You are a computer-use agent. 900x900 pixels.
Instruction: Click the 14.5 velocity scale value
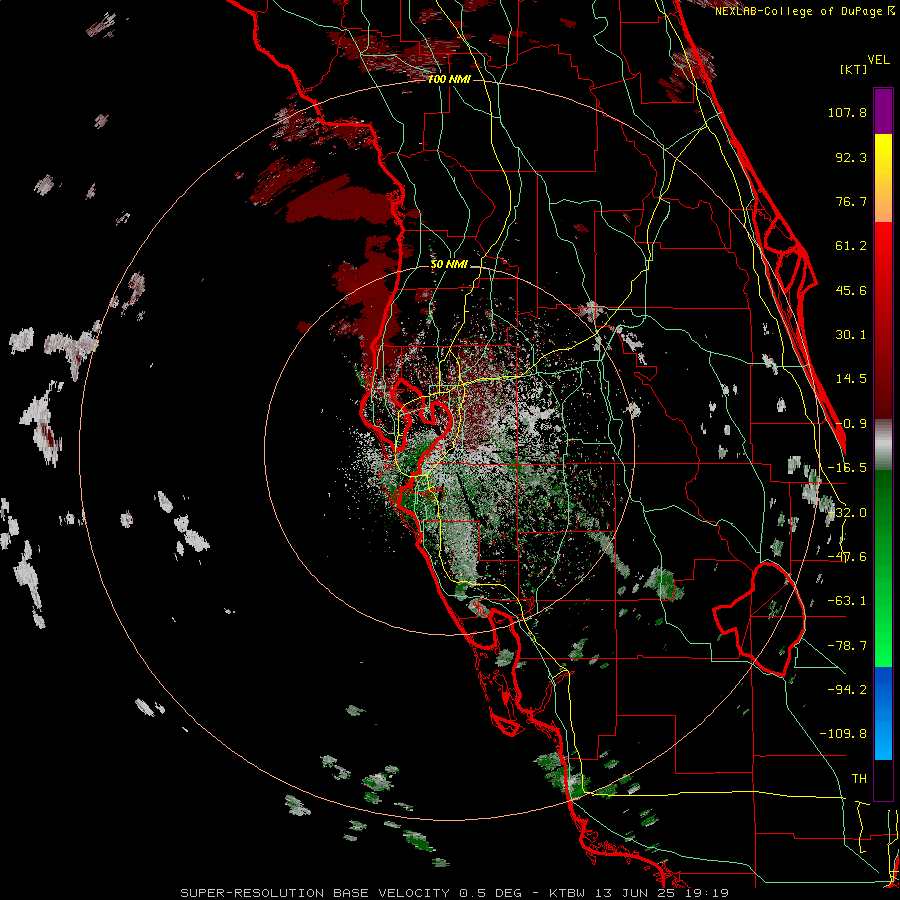tap(851, 379)
